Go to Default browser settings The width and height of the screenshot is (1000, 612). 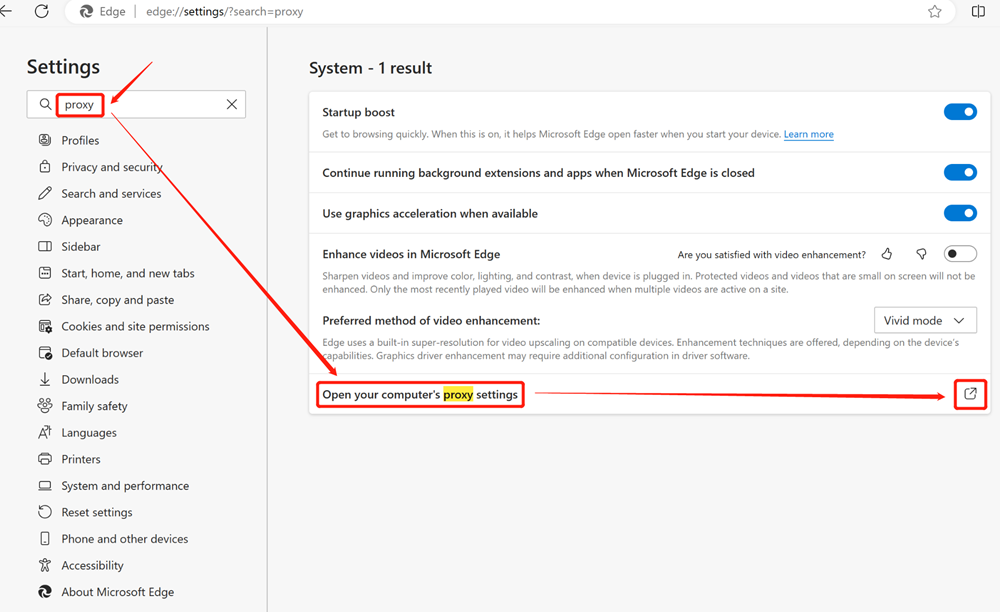pos(102,353)
